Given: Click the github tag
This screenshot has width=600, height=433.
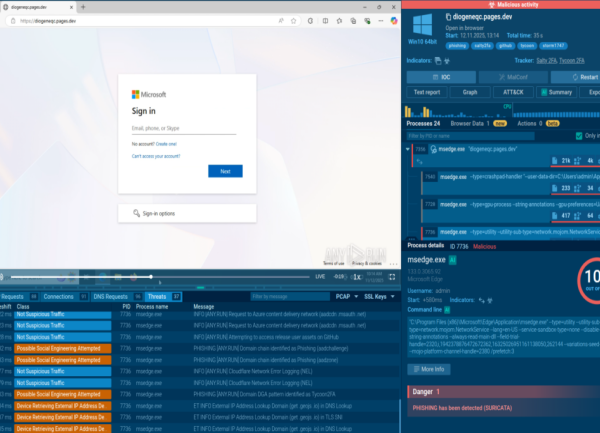Looking at the screenshot, I should pyautogui.click(x=505, y=46).
